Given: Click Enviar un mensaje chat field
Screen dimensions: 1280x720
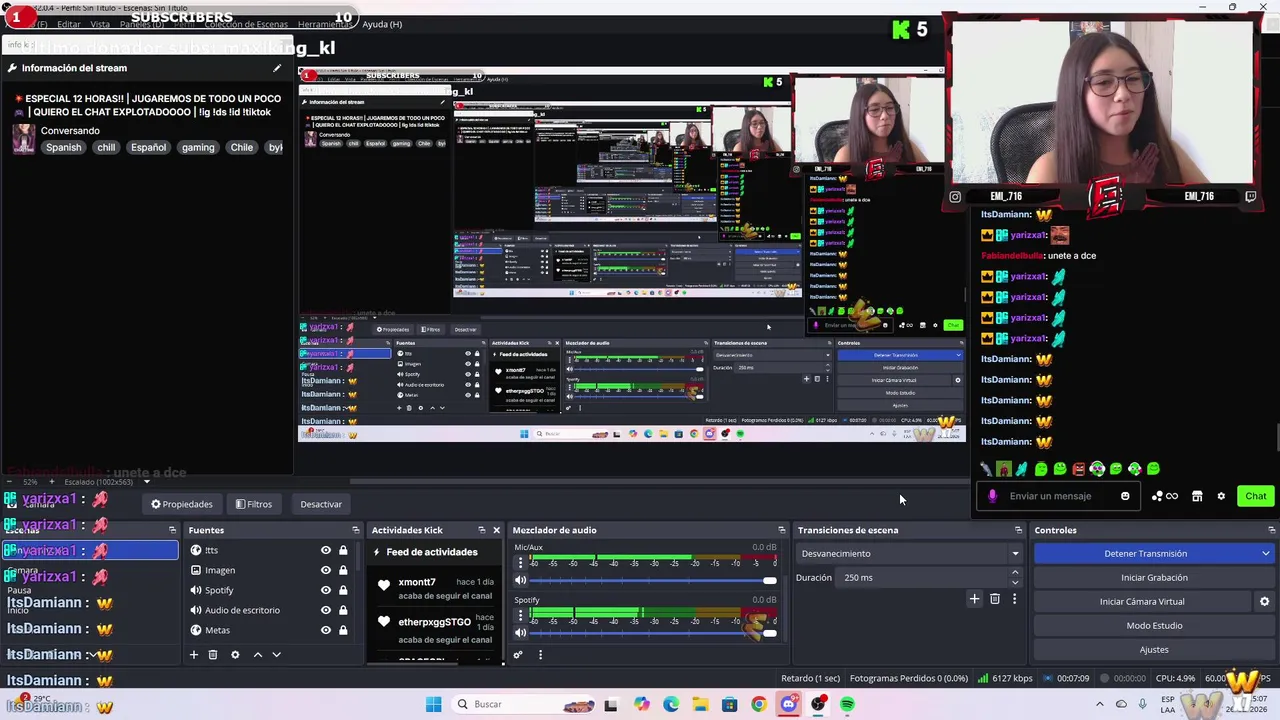Looking at the screenshot, I should click(x=1060, y=496).
